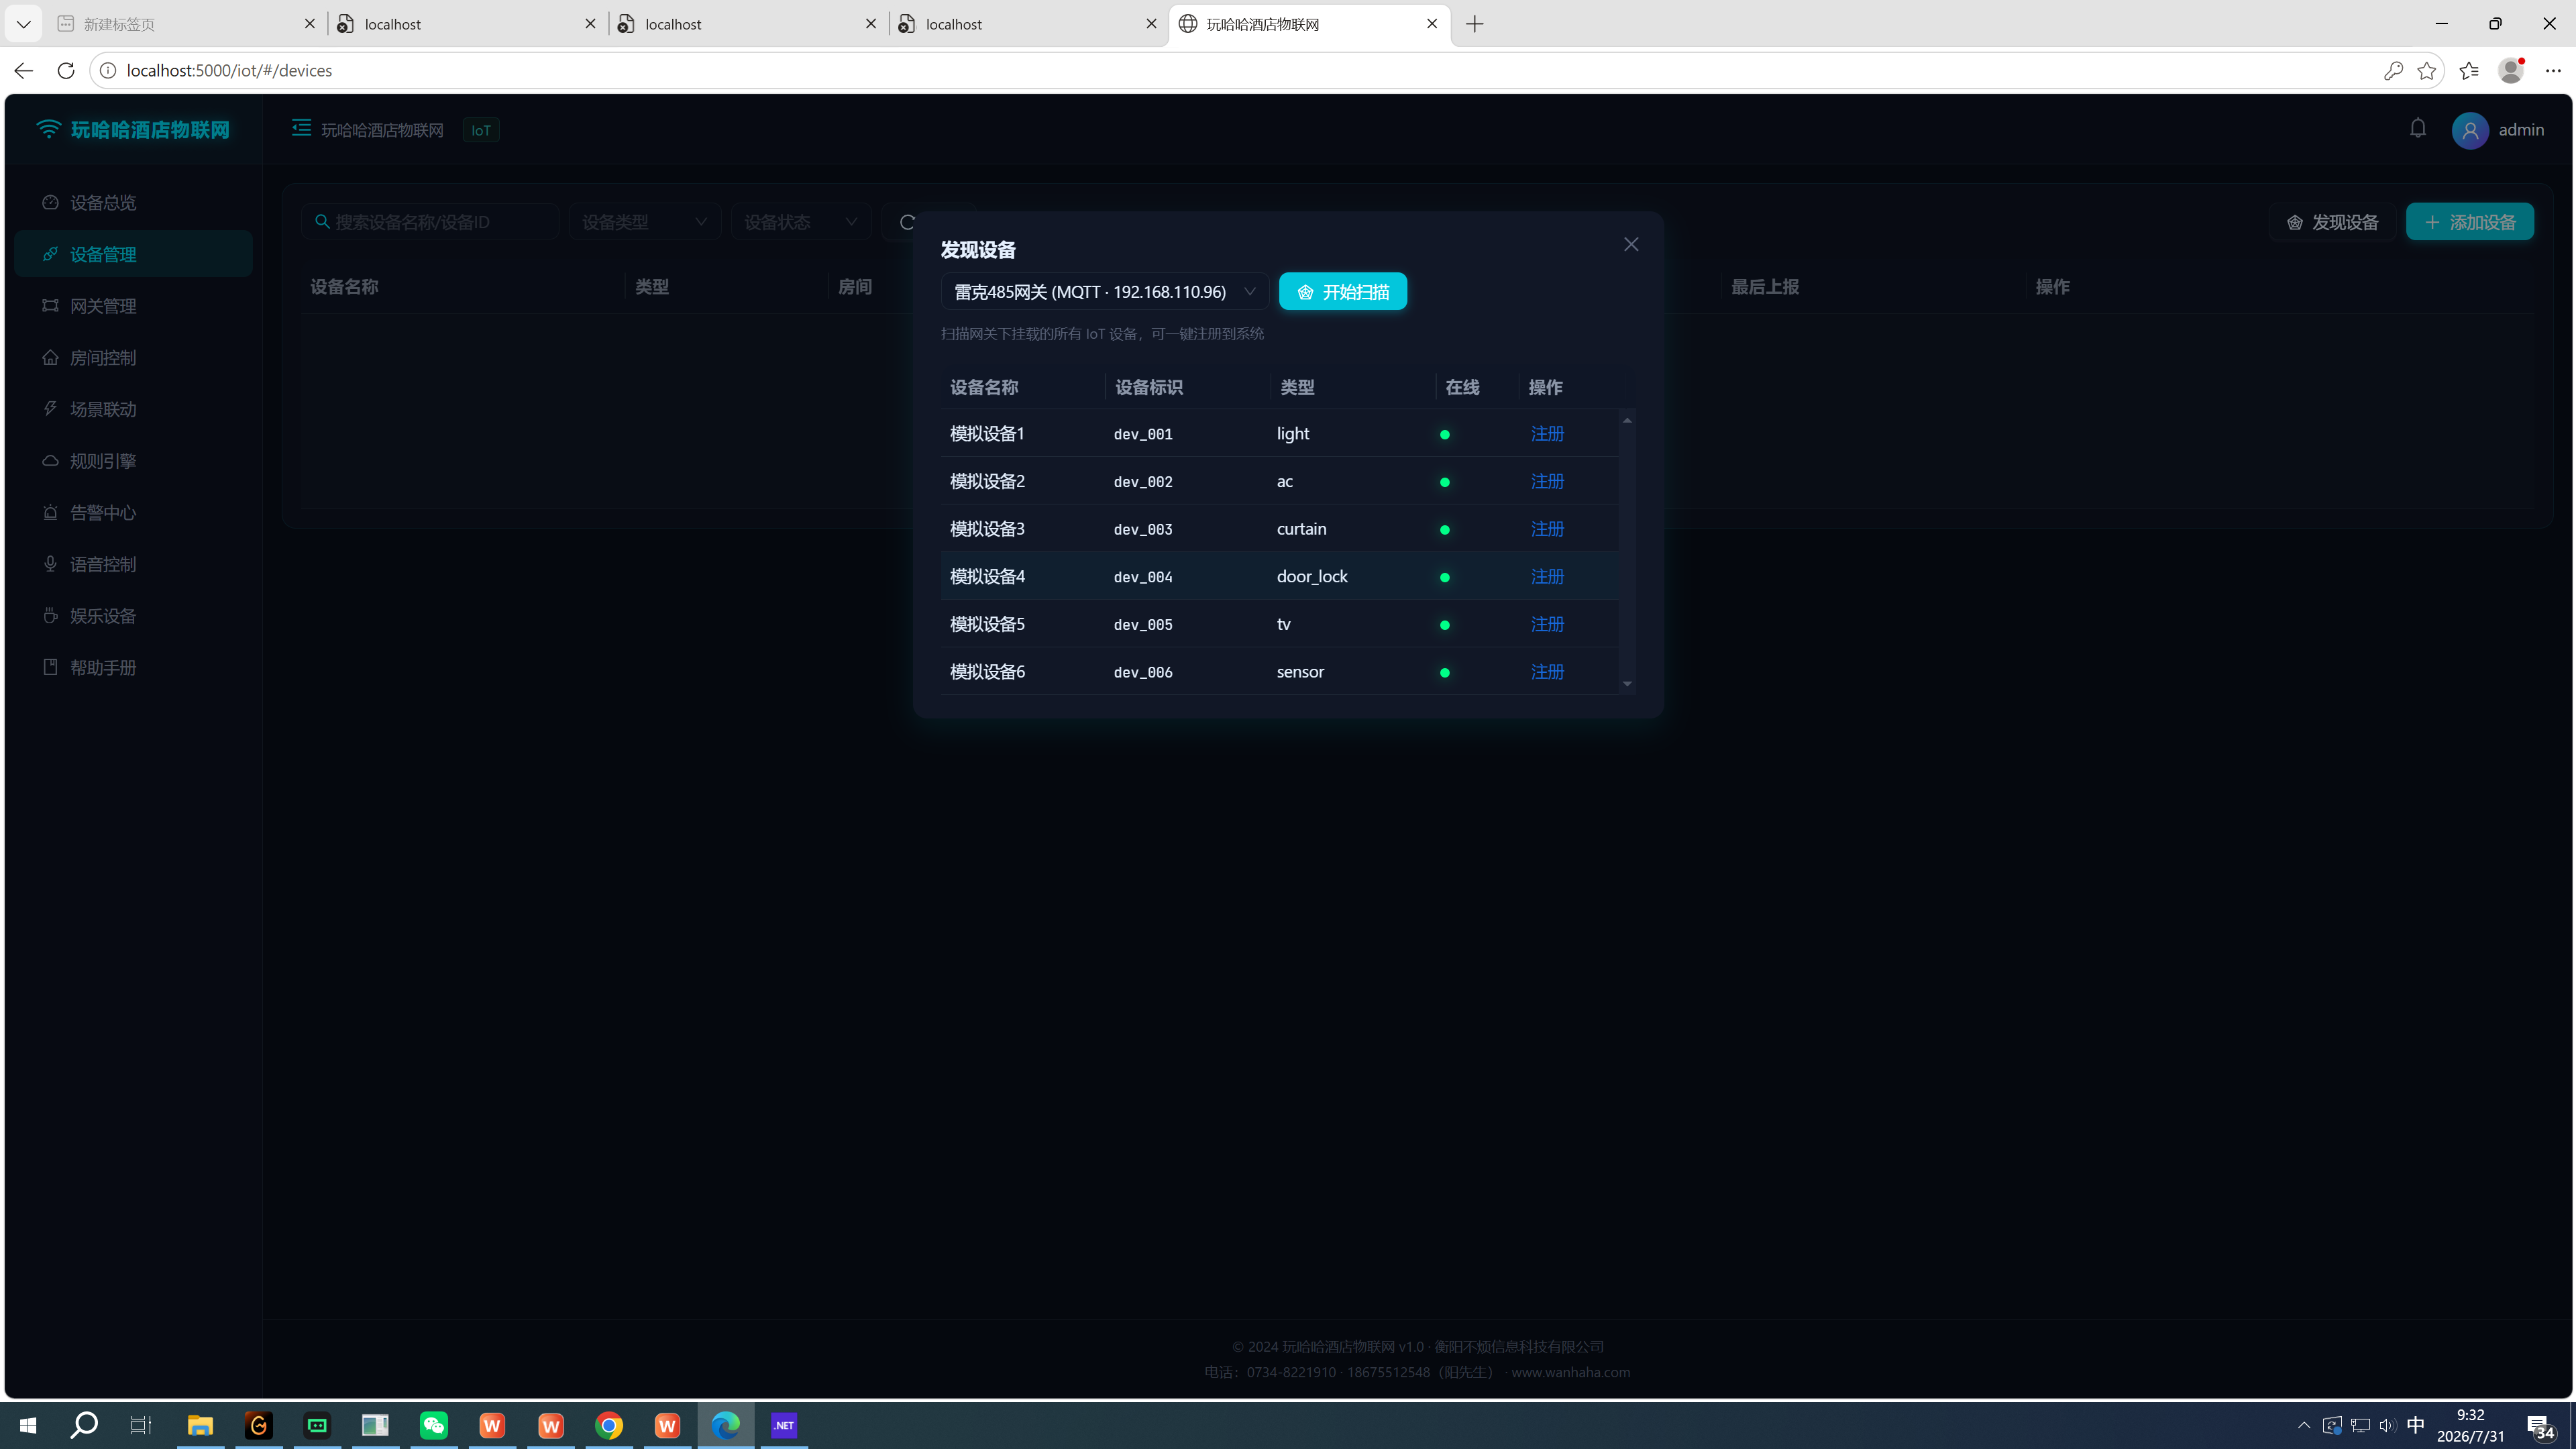Open 规则引擎 in the sidebar

point(134,461)
